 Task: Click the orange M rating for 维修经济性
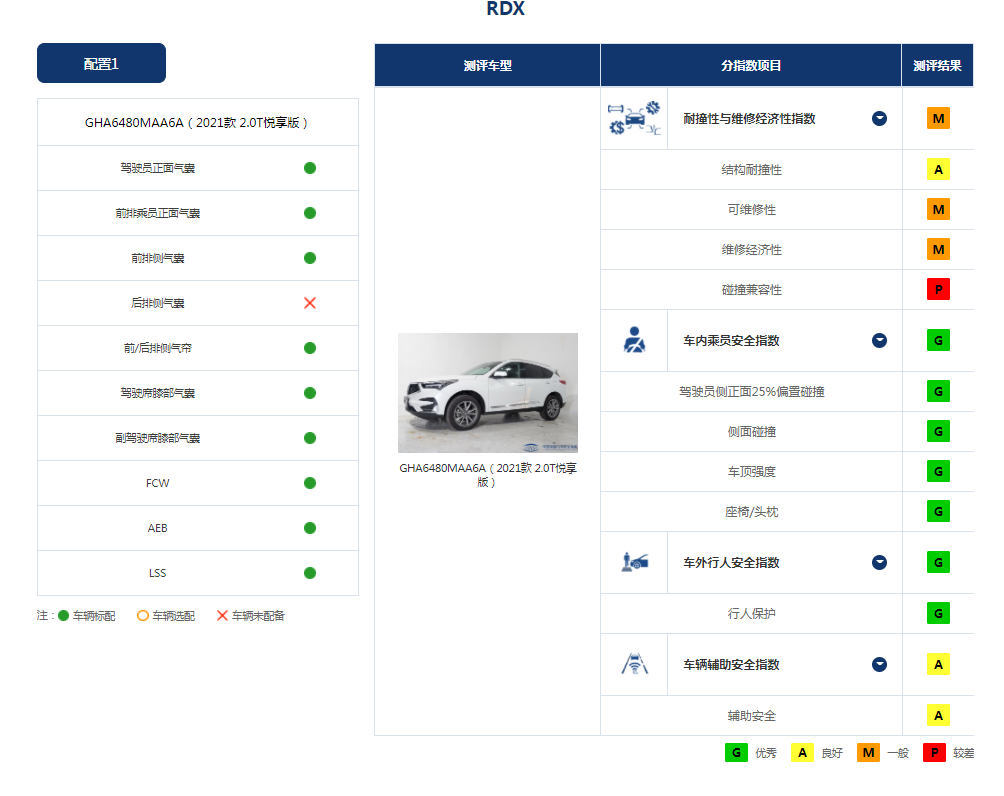tap(938, 249)
